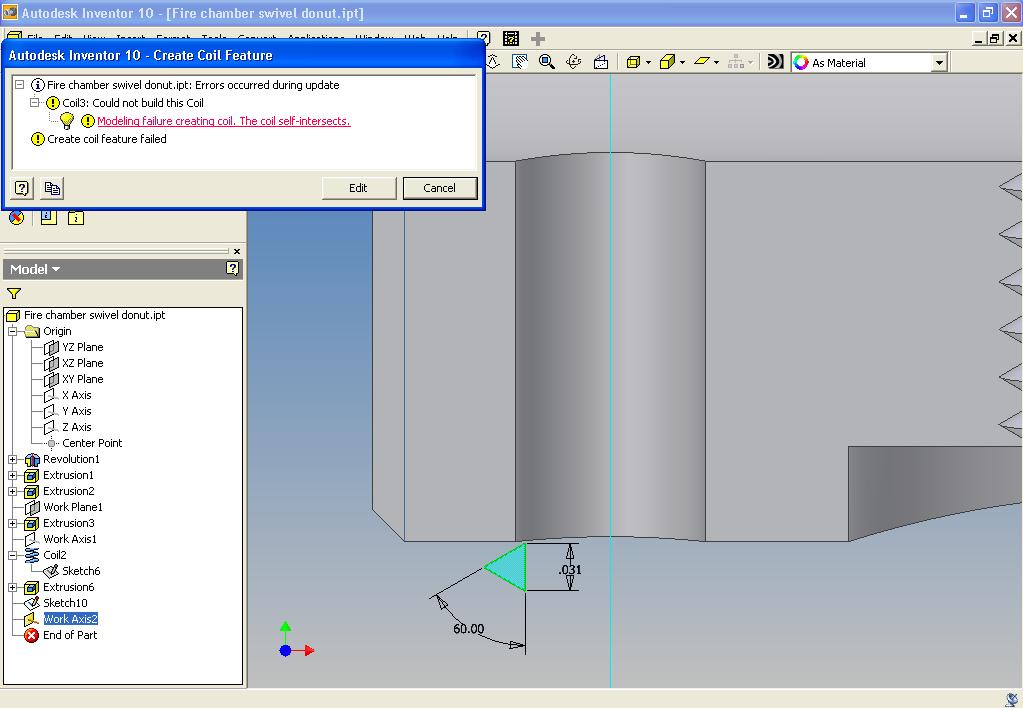
Task: Expand the Extrusion1 feature node
Action: 12,475
